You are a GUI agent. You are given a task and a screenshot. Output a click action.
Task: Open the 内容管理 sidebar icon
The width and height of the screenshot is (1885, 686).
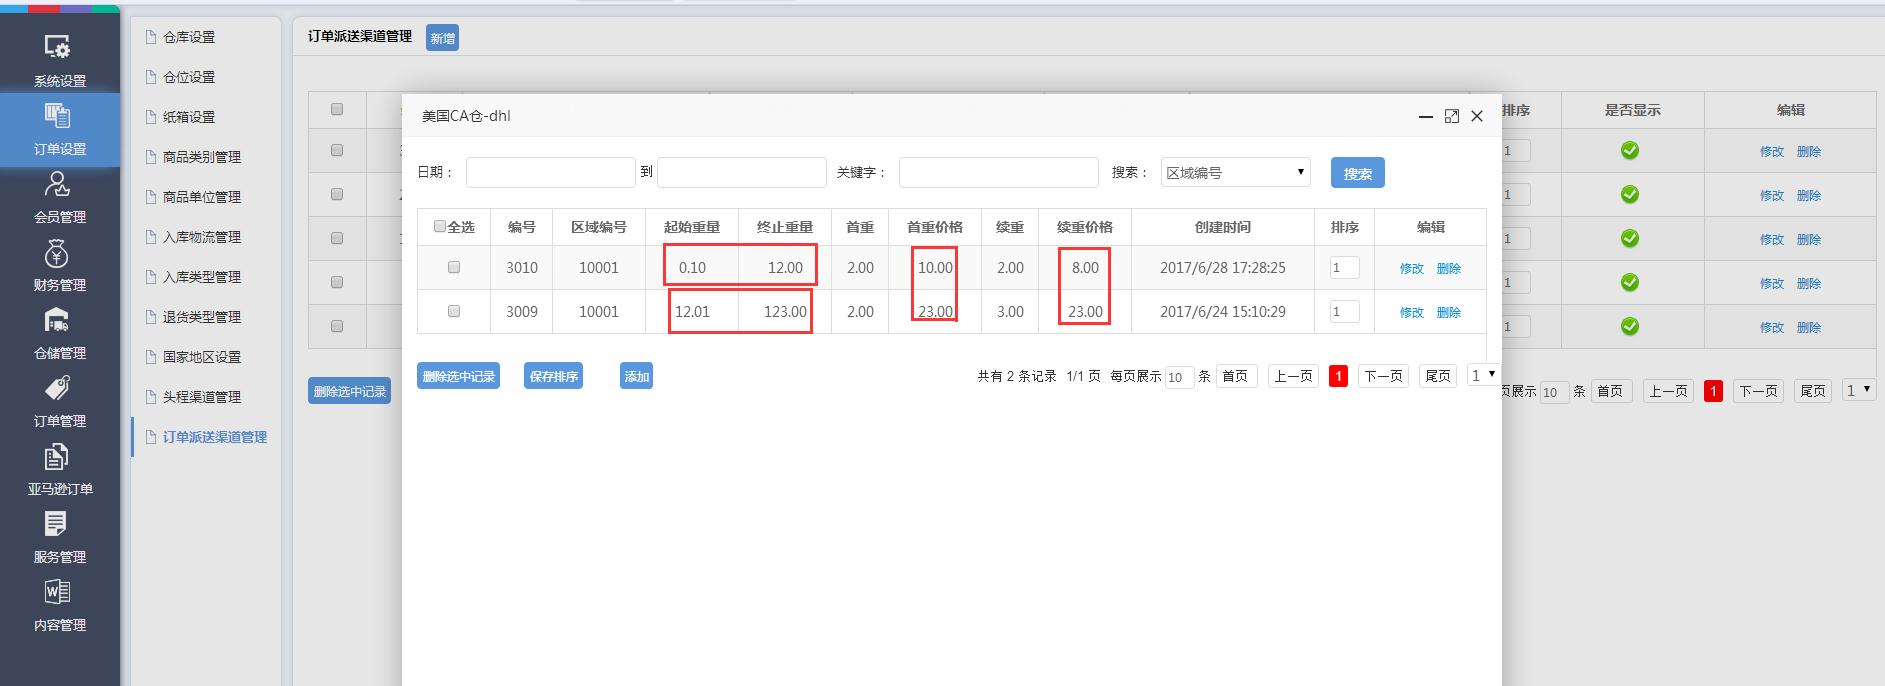pyautogui.click(x=58, y=592)
